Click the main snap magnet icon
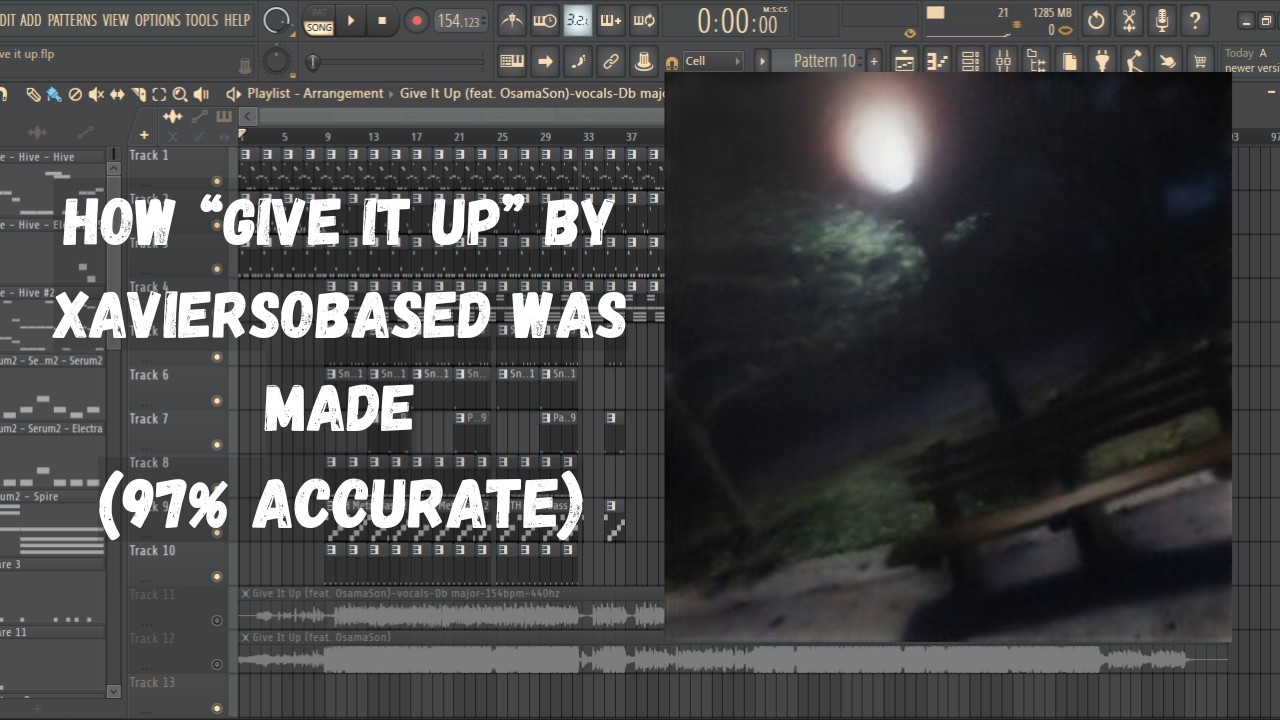 click(672, 63)
